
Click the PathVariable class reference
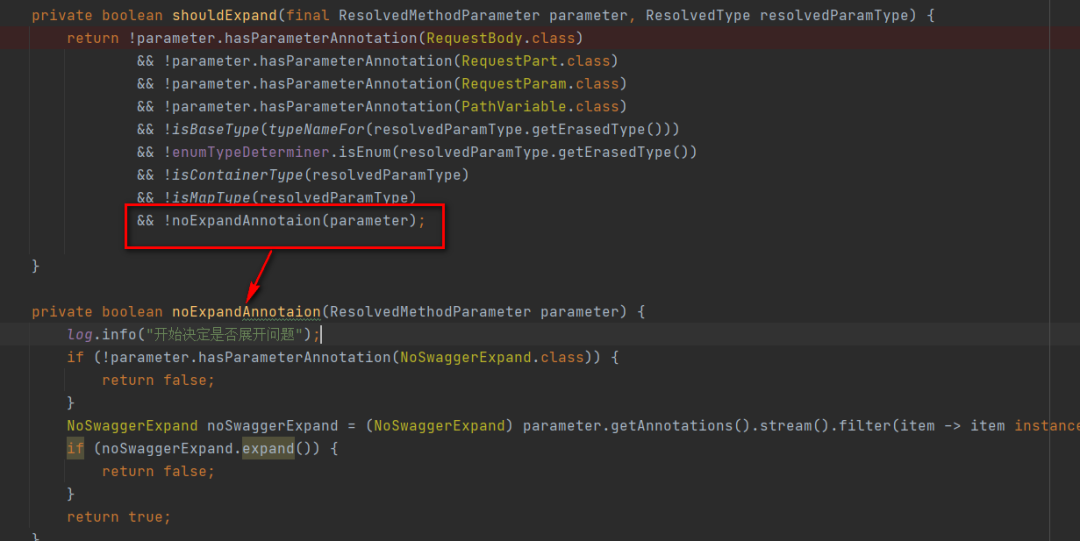(x=514, y=106)
